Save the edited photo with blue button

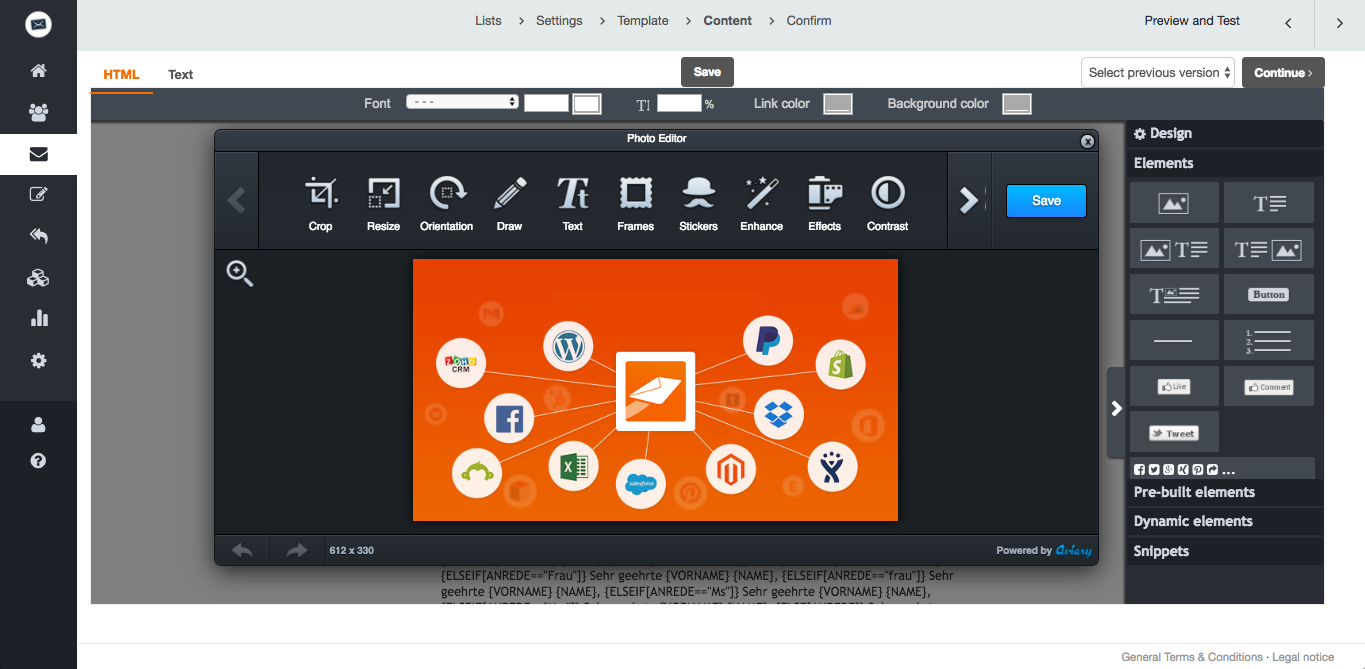point(1046,200)
